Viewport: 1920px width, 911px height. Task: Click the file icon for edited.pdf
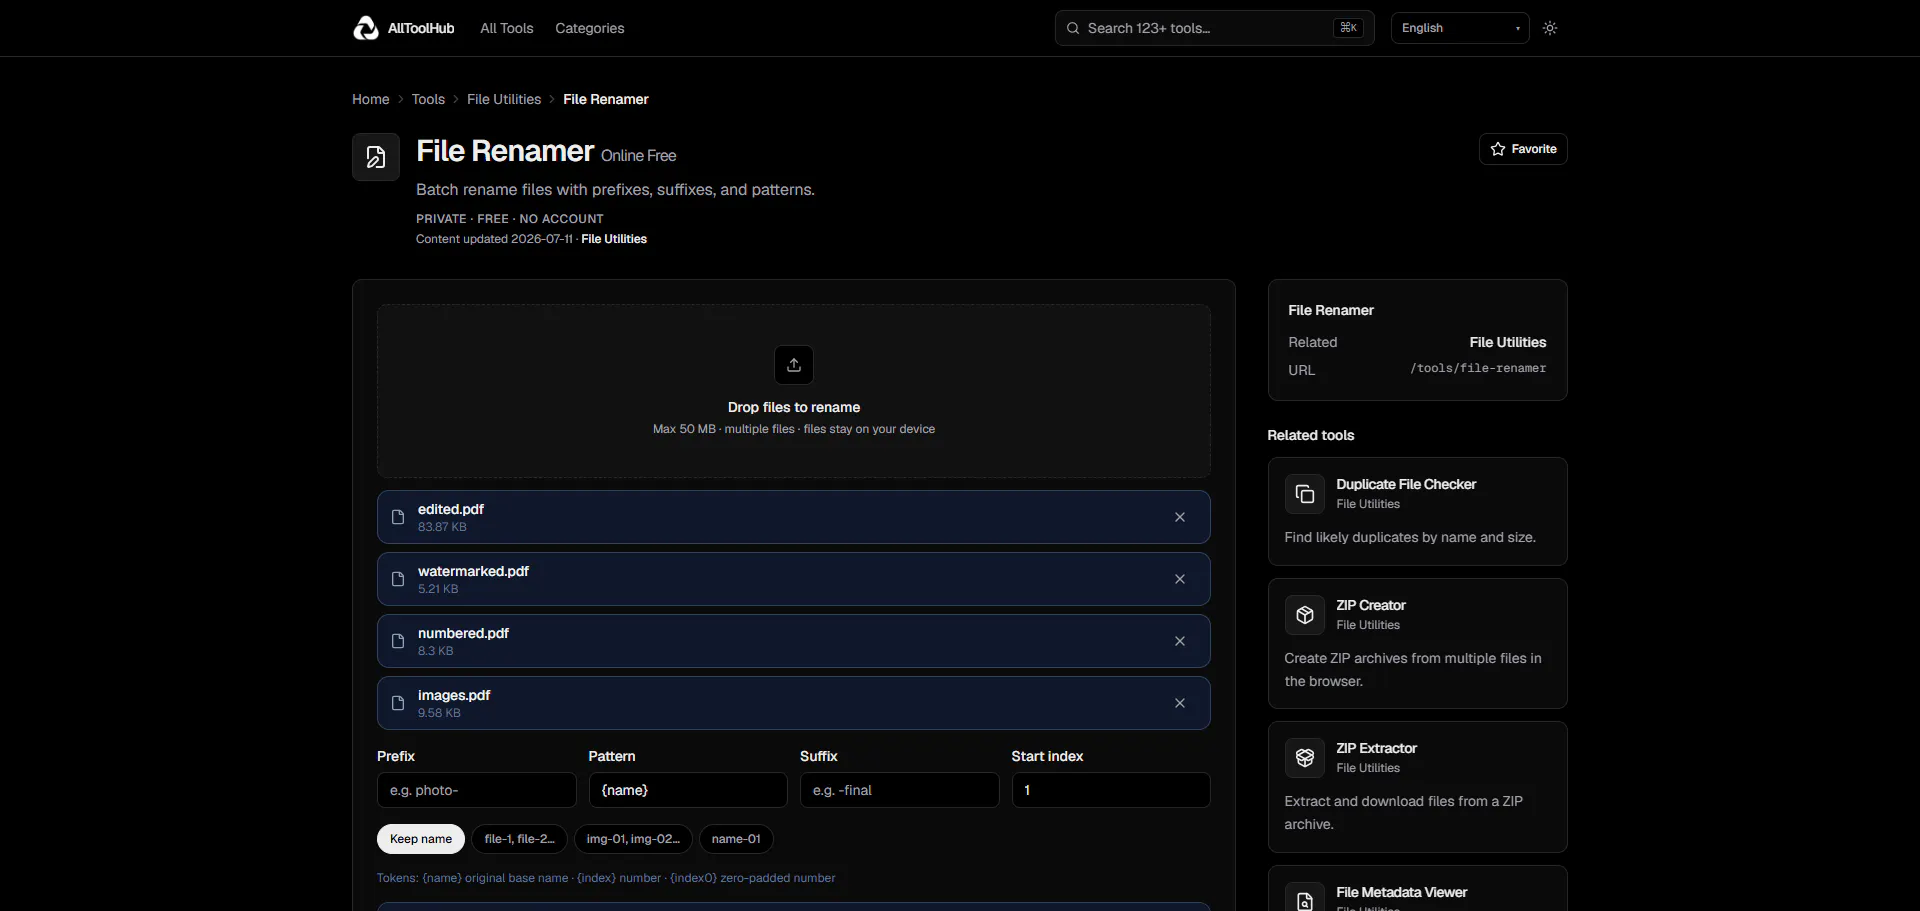click(398, 517)
